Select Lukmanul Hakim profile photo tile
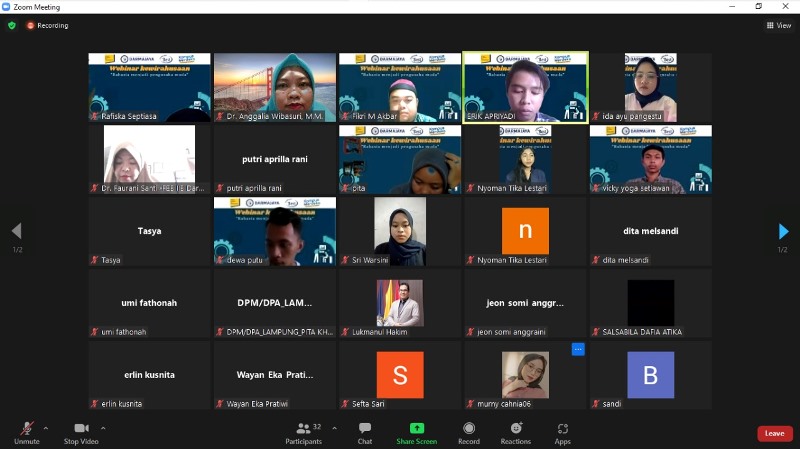This screenshot has width=800, height=449. pos(400,303)
